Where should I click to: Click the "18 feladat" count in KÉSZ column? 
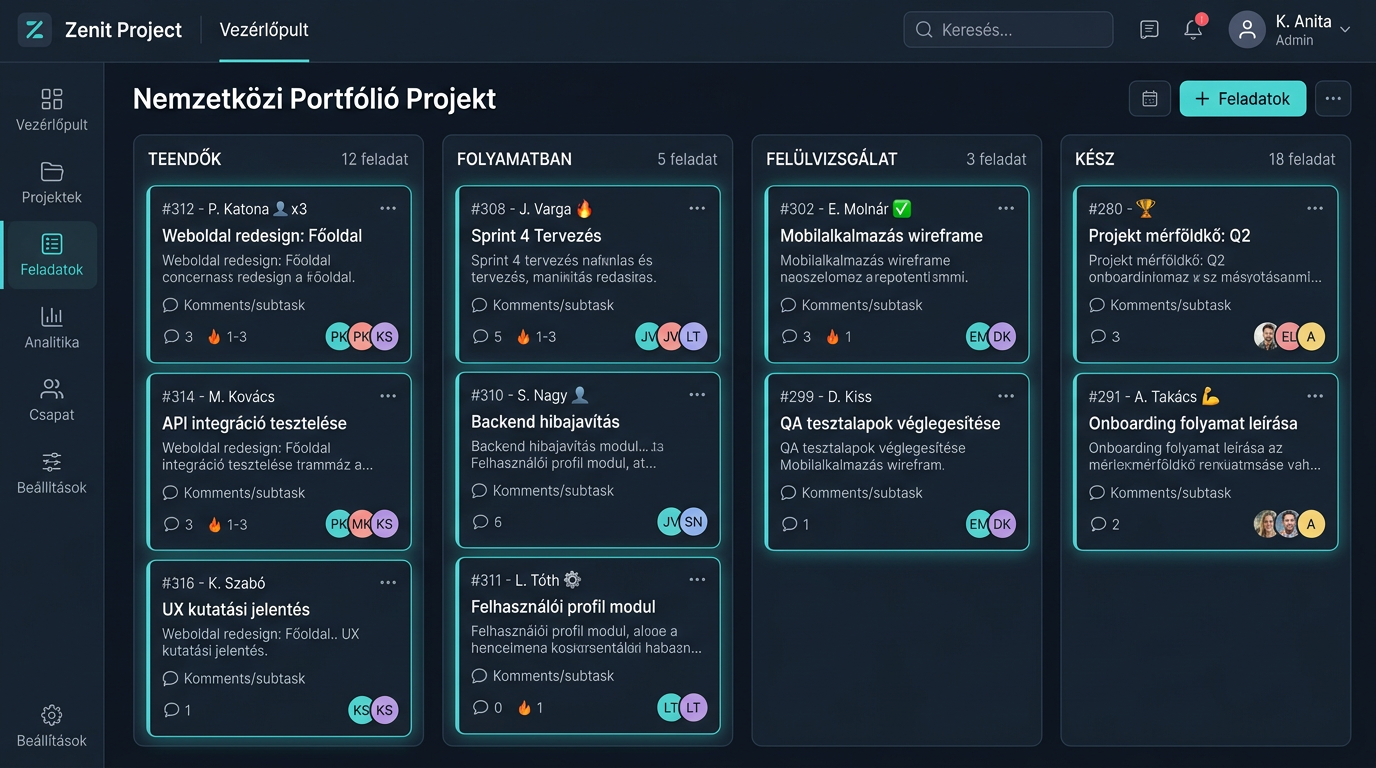click(x=1302, y=159)
